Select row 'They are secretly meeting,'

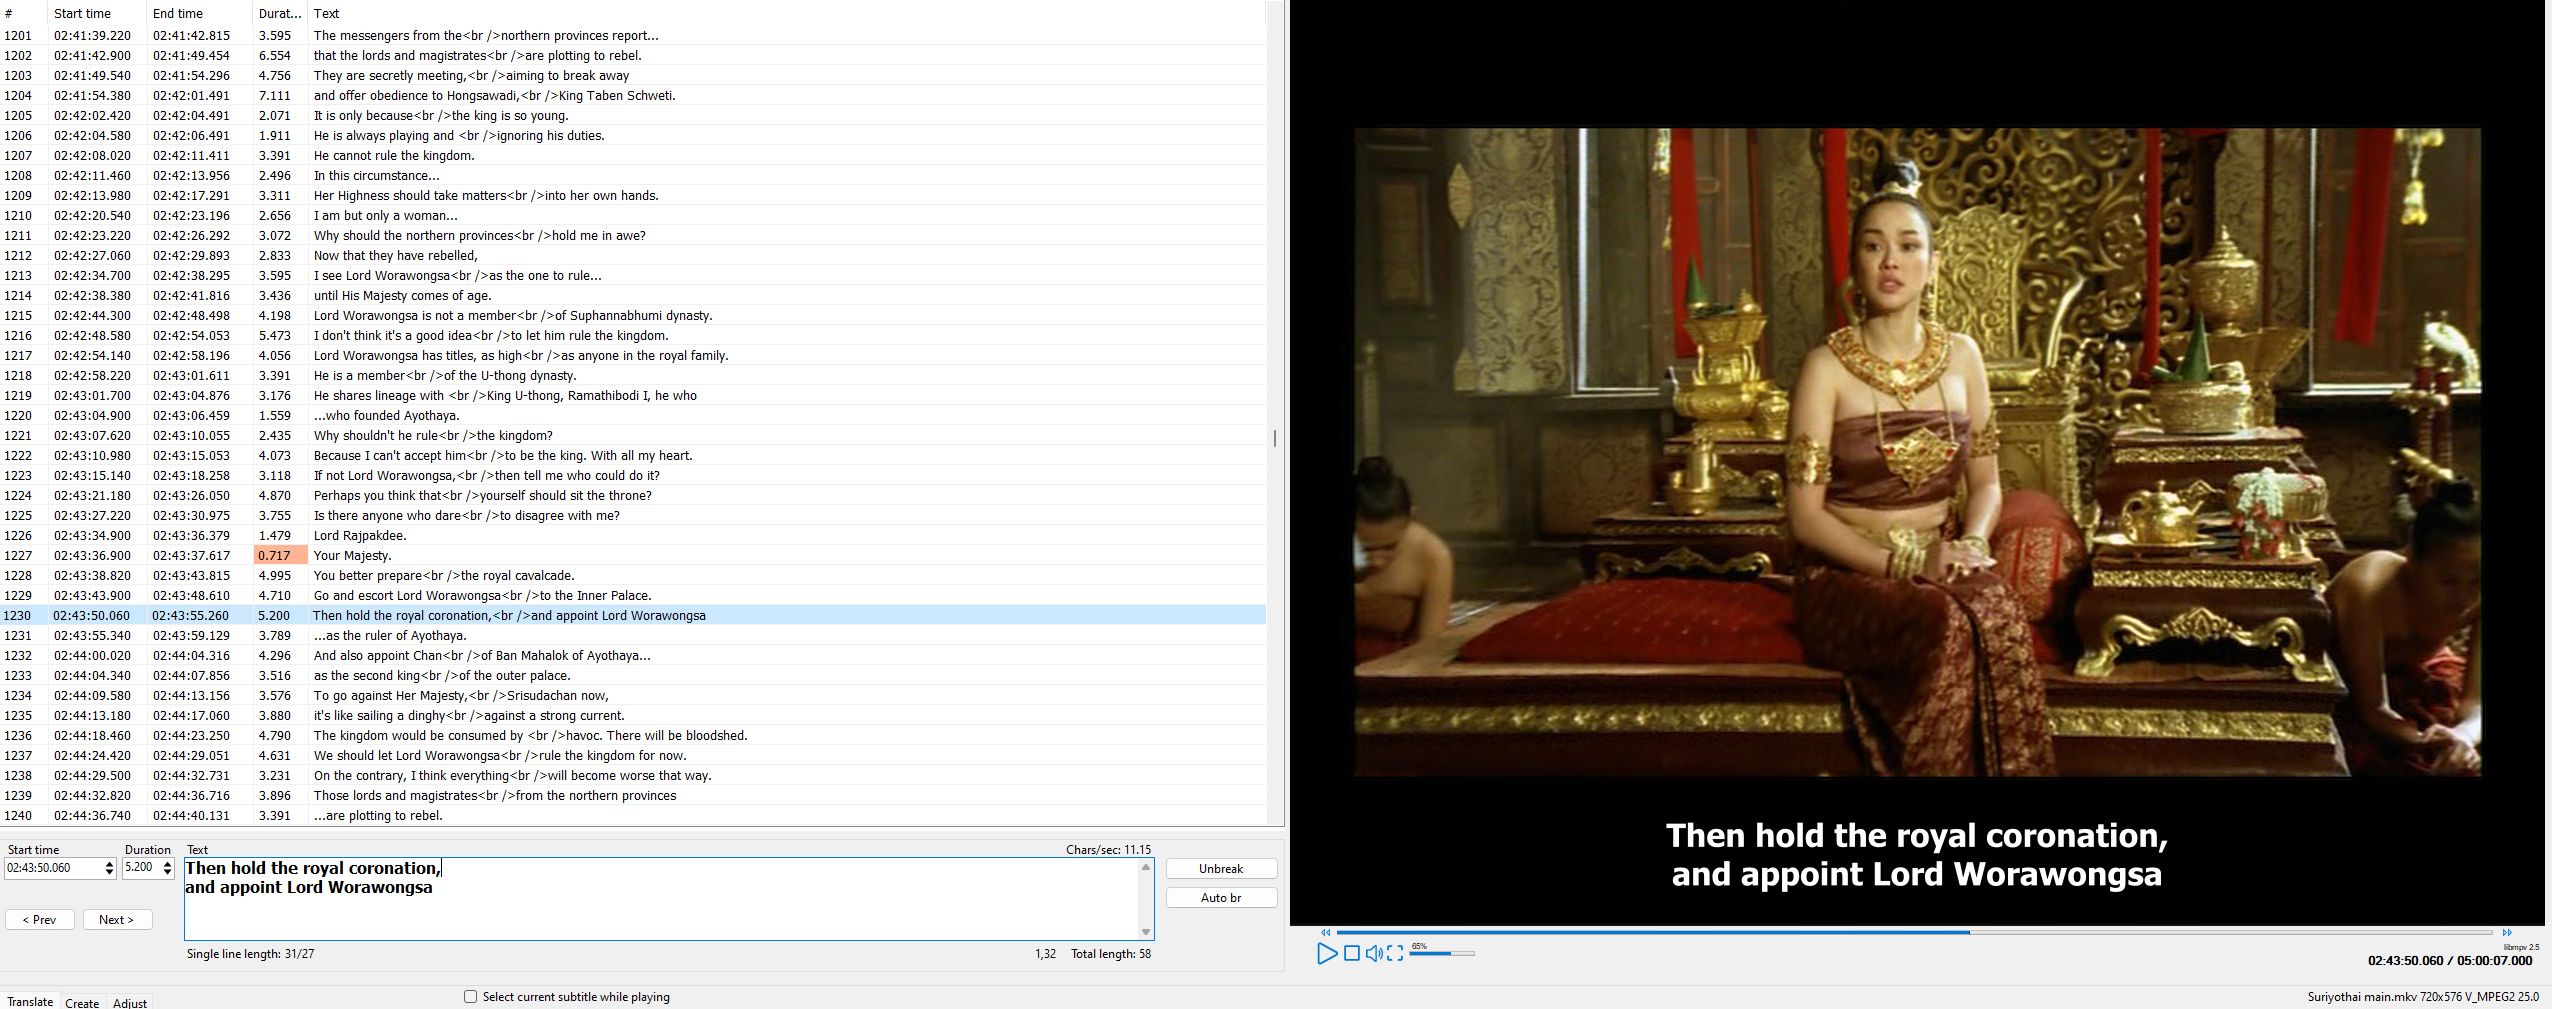click(633, 75)
